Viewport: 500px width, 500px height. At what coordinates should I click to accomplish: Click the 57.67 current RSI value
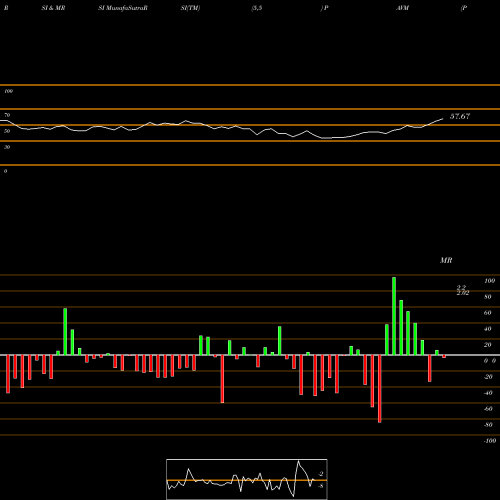click(460, 116)
